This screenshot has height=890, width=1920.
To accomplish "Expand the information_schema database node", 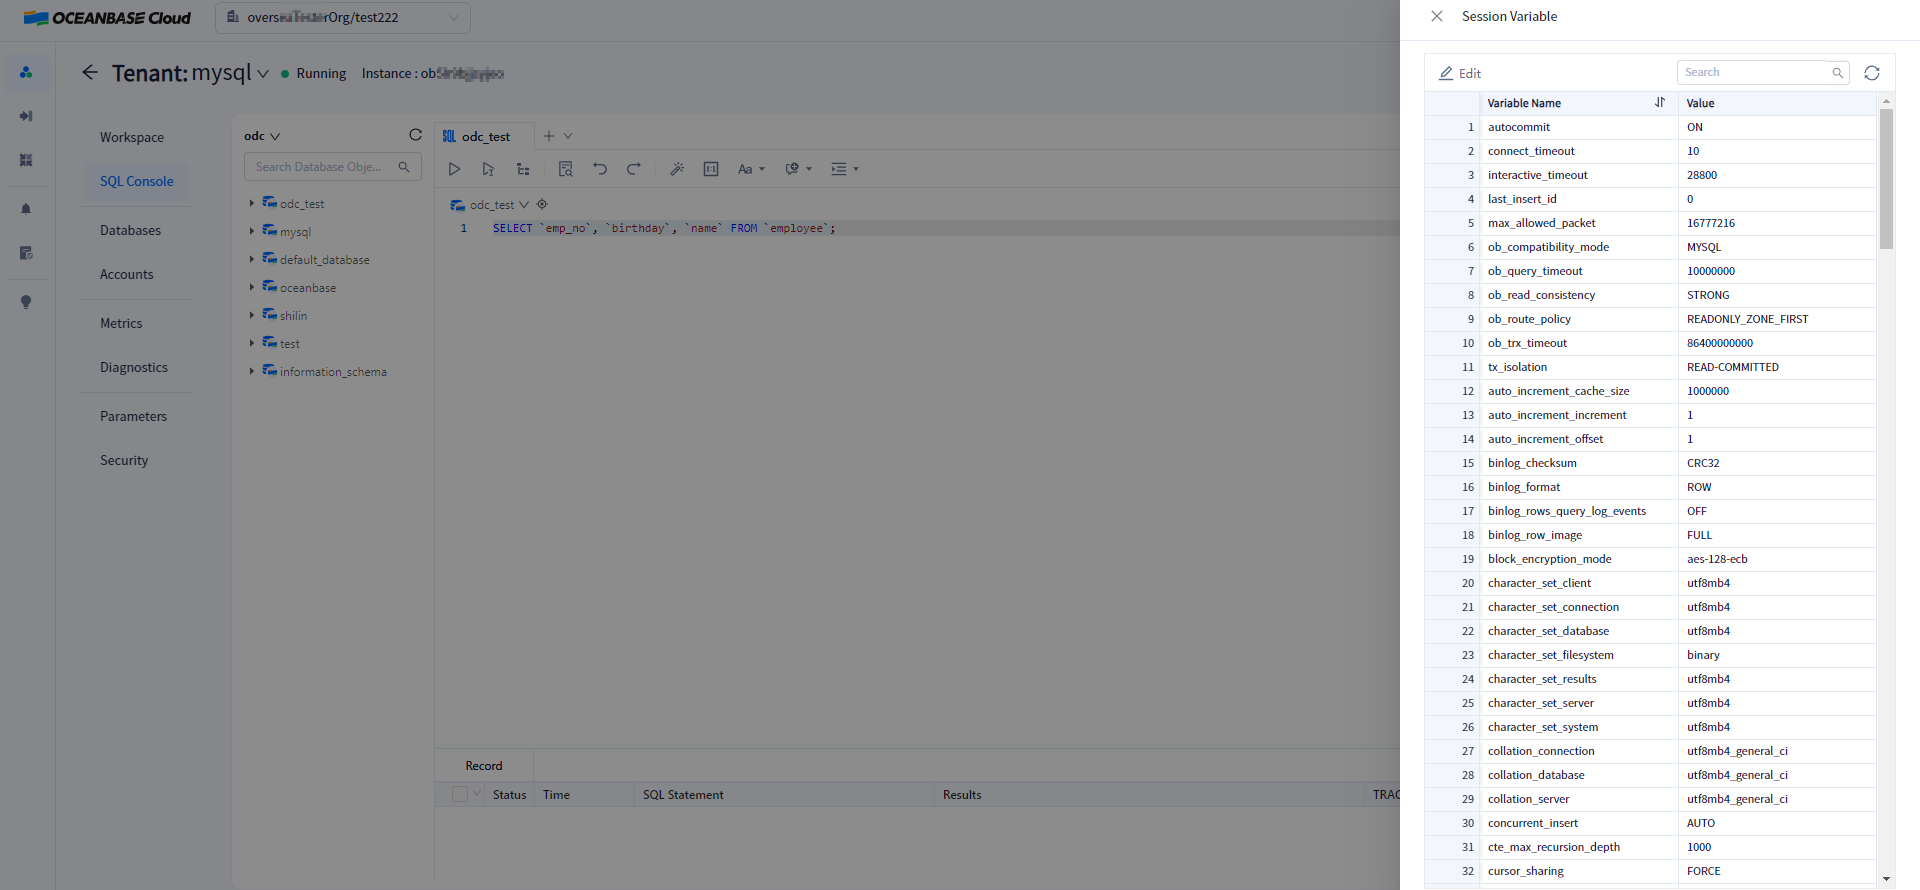I will (251, 372).
